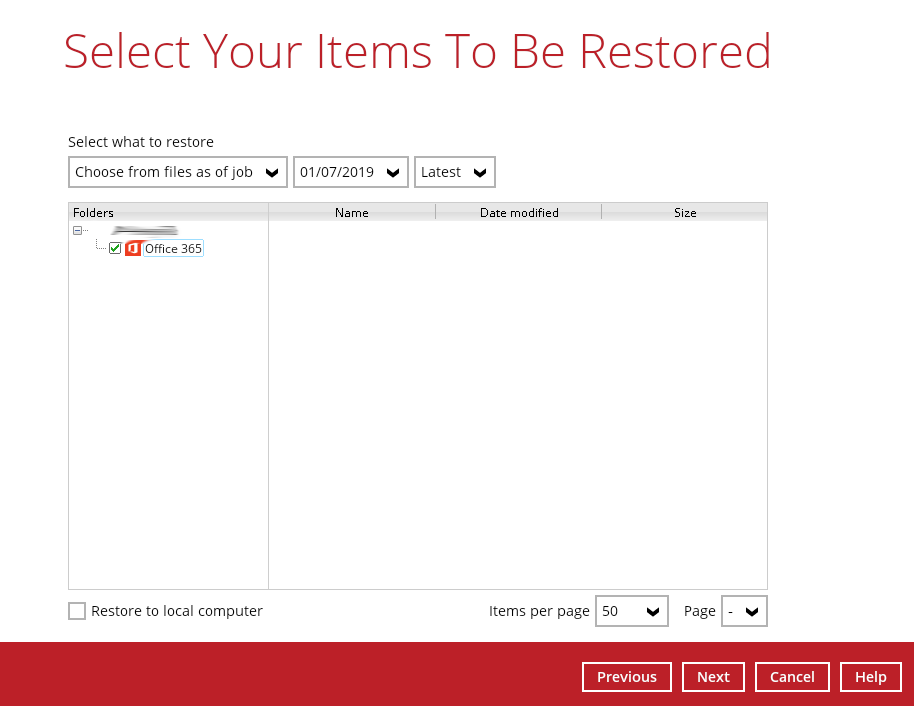Cancel the restore wizard
The height and width of the screenshot is (706, 914).
coord(791,677)
